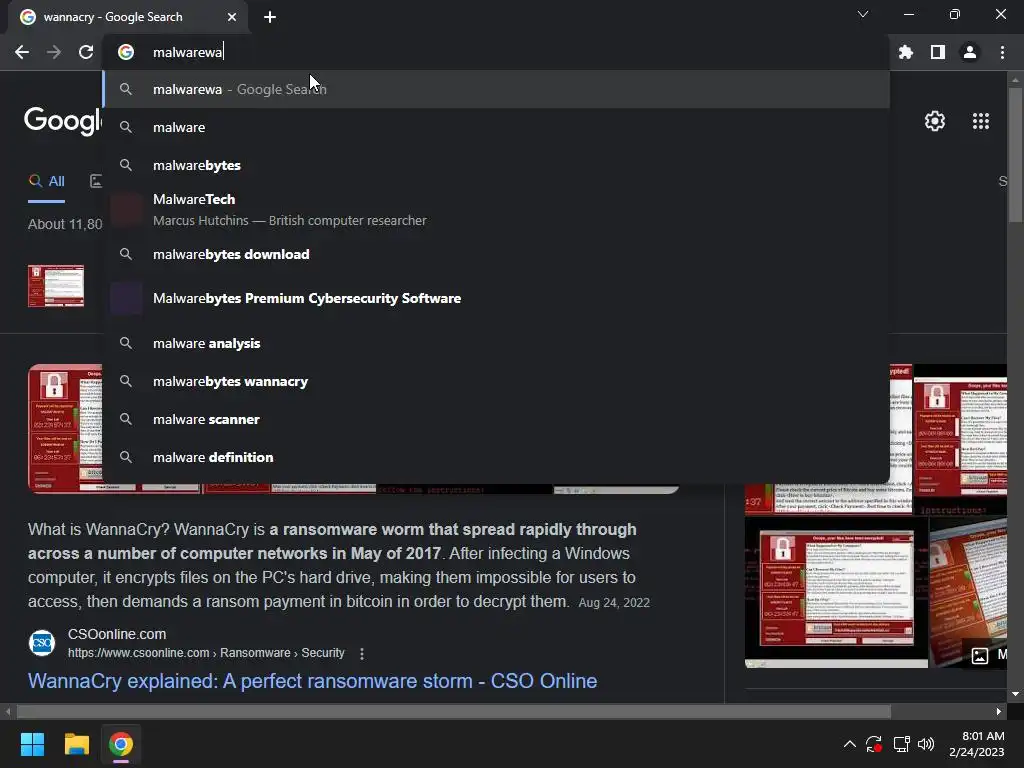The height and width of the screenshot is (768, 1024).
Task: Select the MalwareTech Marcus Hutchins suggestion
Action: coord(496,210)
